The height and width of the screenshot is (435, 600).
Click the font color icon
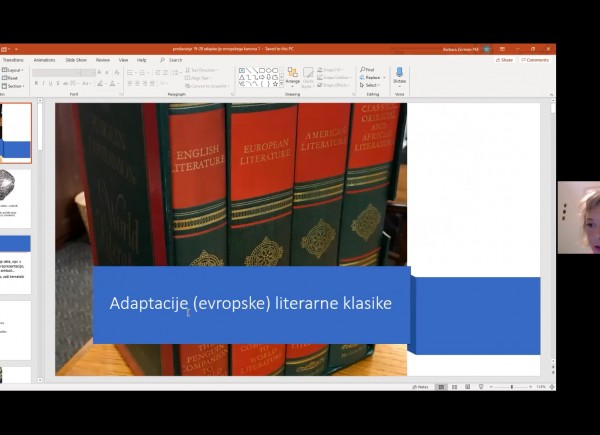(x=113, y=83)
